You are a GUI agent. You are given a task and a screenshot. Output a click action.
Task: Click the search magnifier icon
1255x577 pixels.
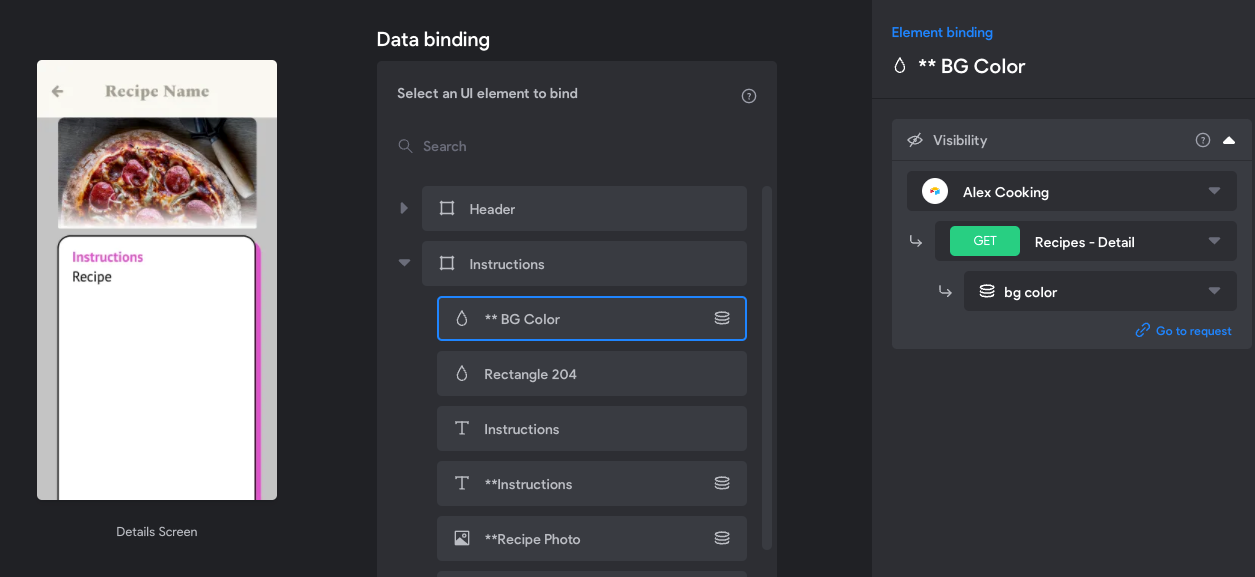(x=405, y=146)
